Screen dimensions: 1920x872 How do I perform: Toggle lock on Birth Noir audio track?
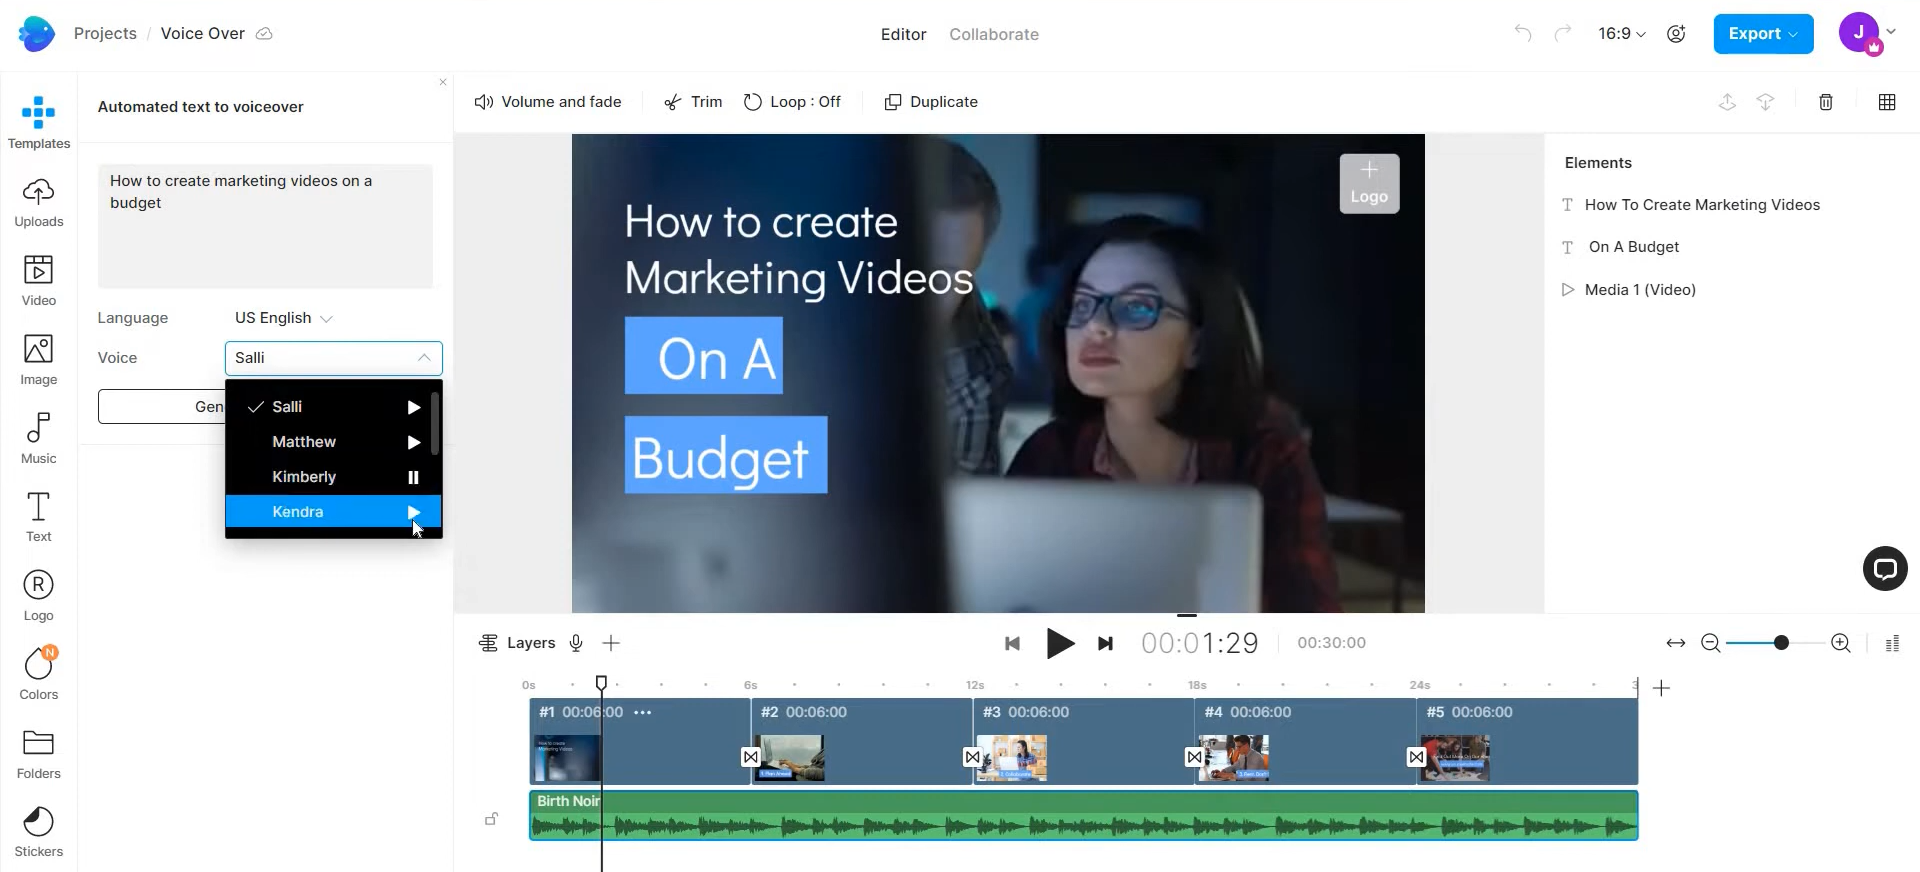pos(492,819)
